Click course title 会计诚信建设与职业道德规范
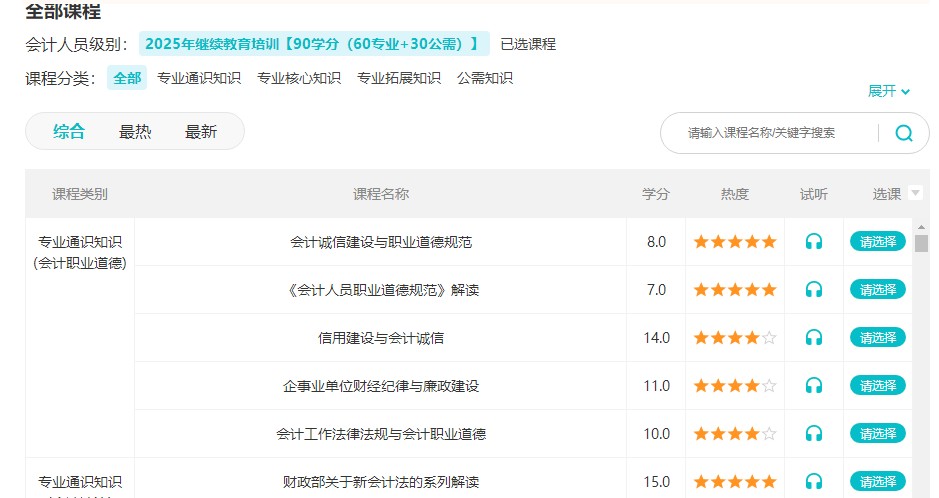939x498 pixels. point(381,242)
